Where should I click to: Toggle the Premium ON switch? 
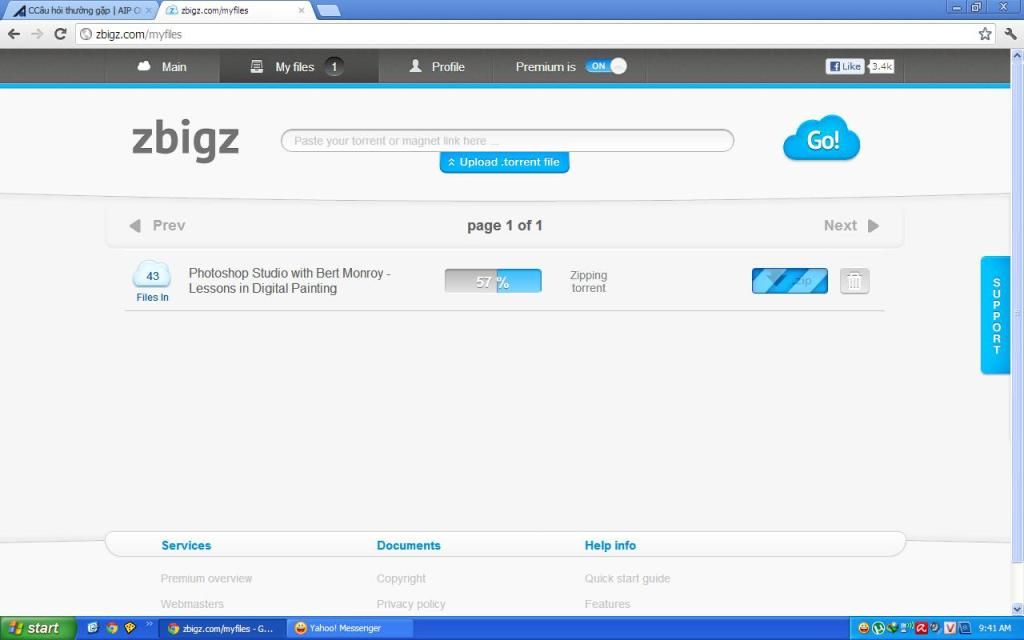(x=605, y=66)
